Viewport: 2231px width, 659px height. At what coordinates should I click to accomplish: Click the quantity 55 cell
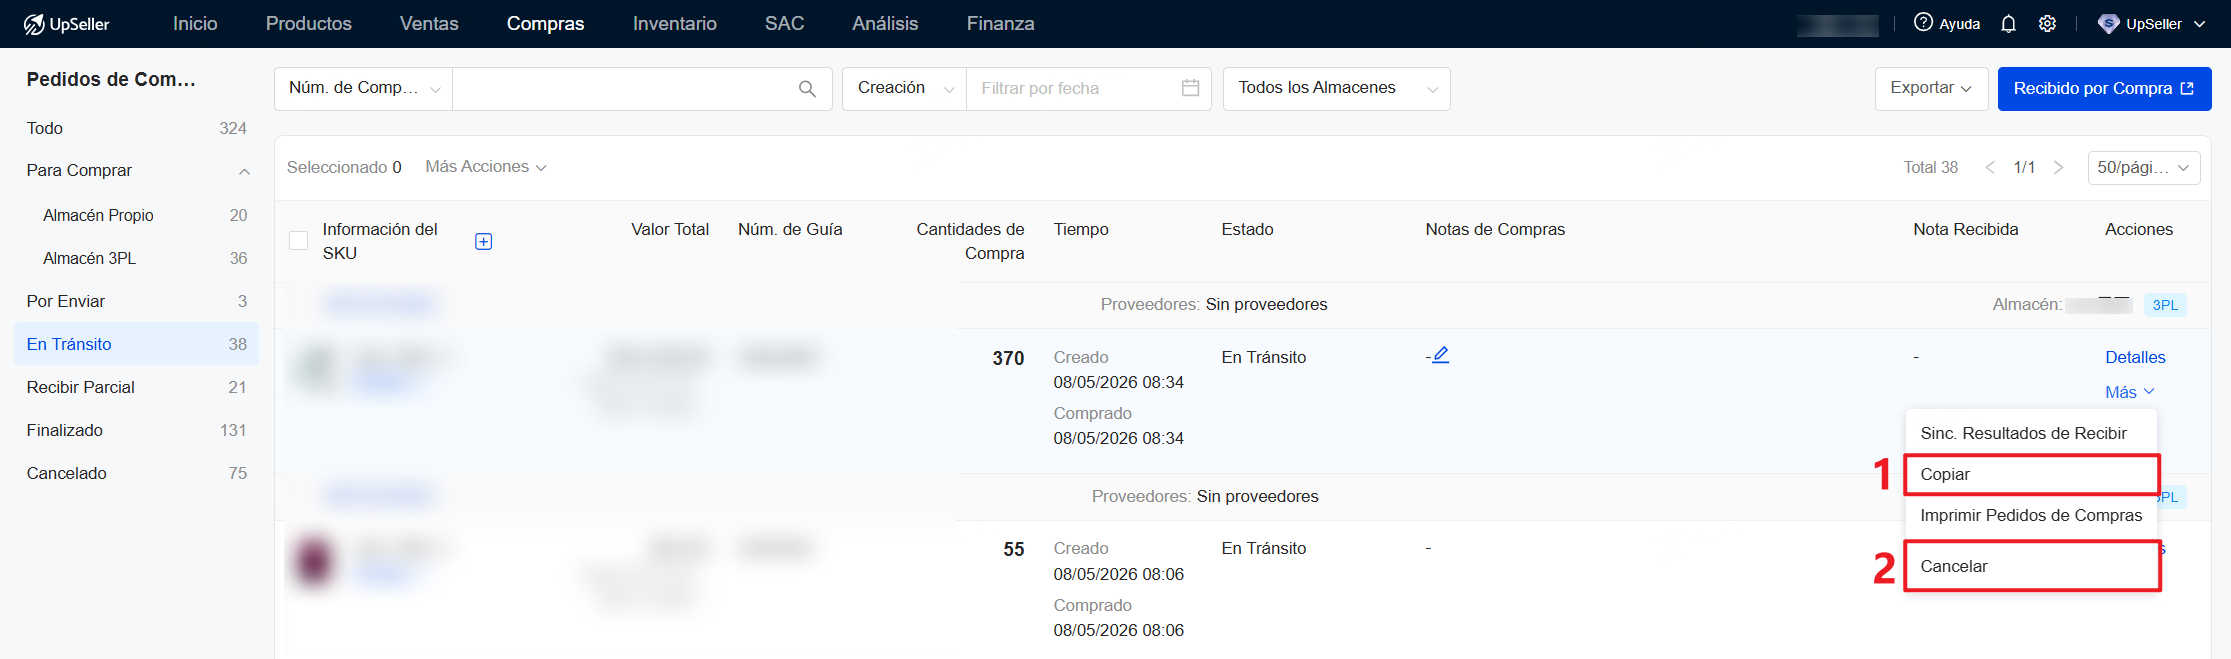click(1013, 549)
